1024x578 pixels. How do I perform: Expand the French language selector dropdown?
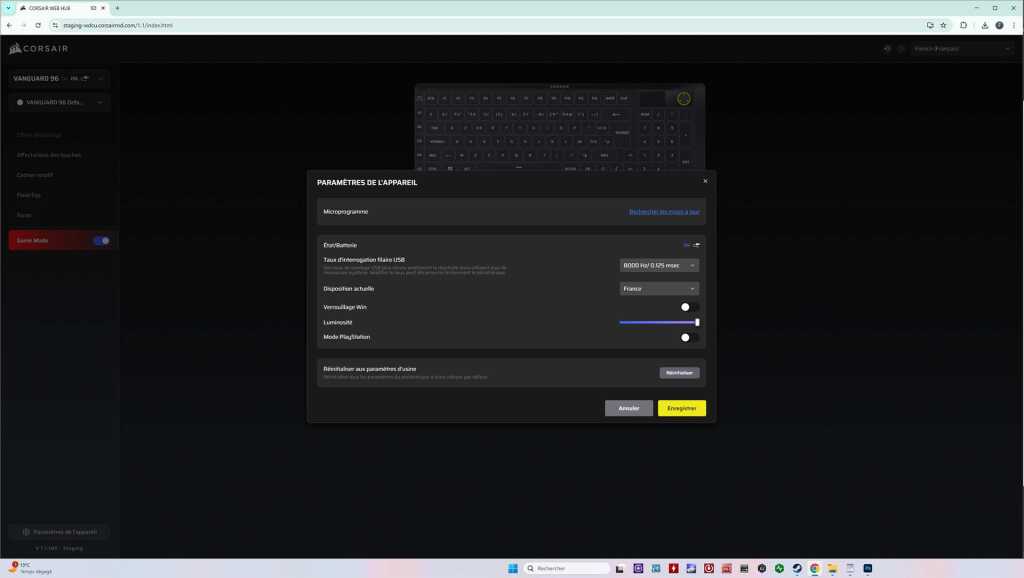pos(960,48)
